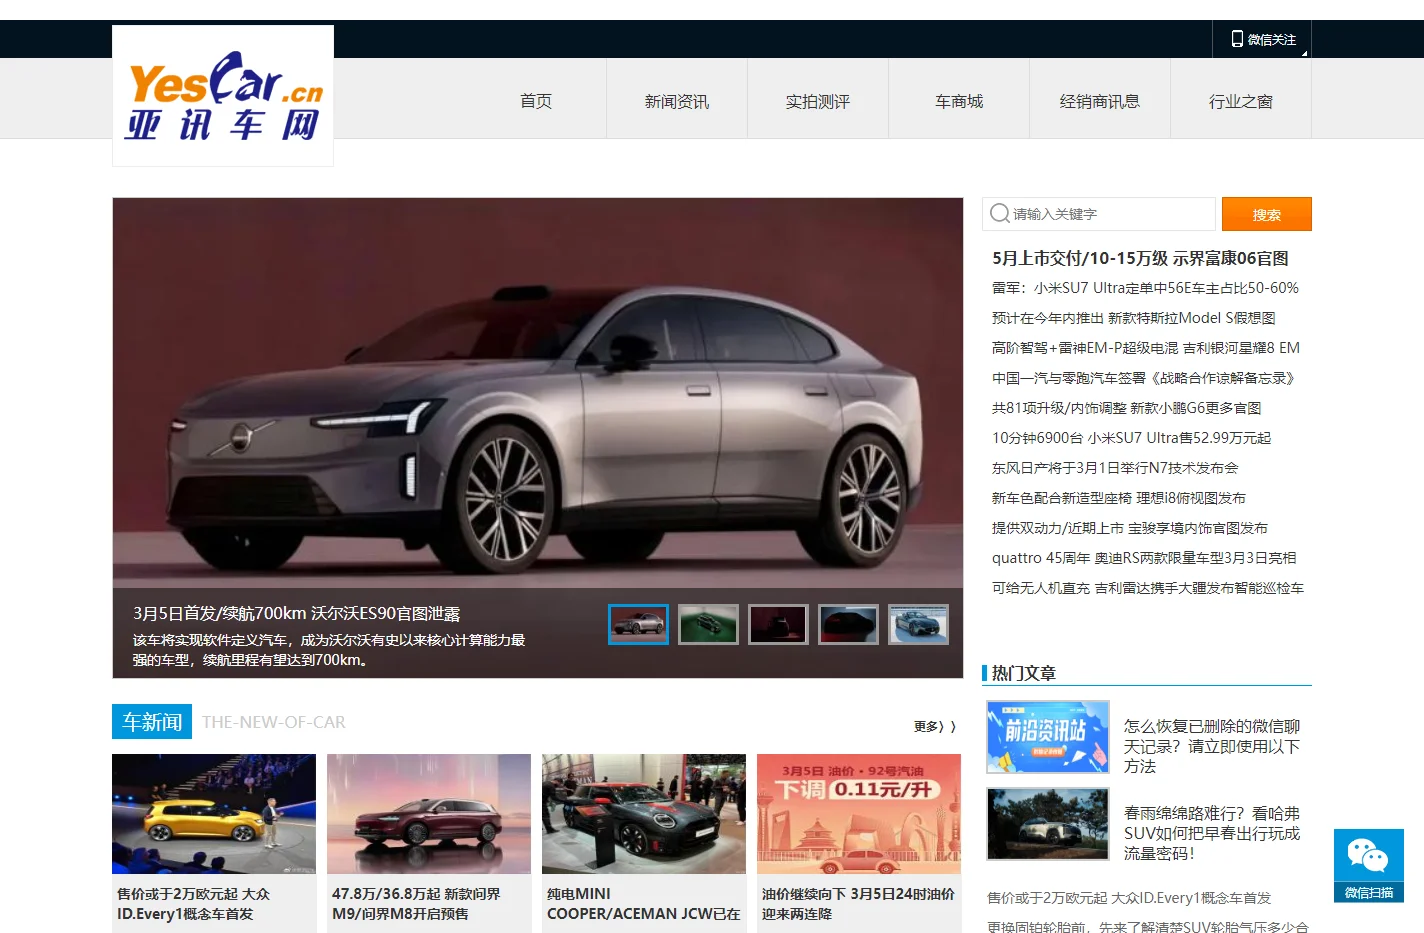Open news title 47.8万/36.8万起 新款问界M9/问界M8开启预售
Viewport: 1424px width, 933px height.
click(416, 904)
